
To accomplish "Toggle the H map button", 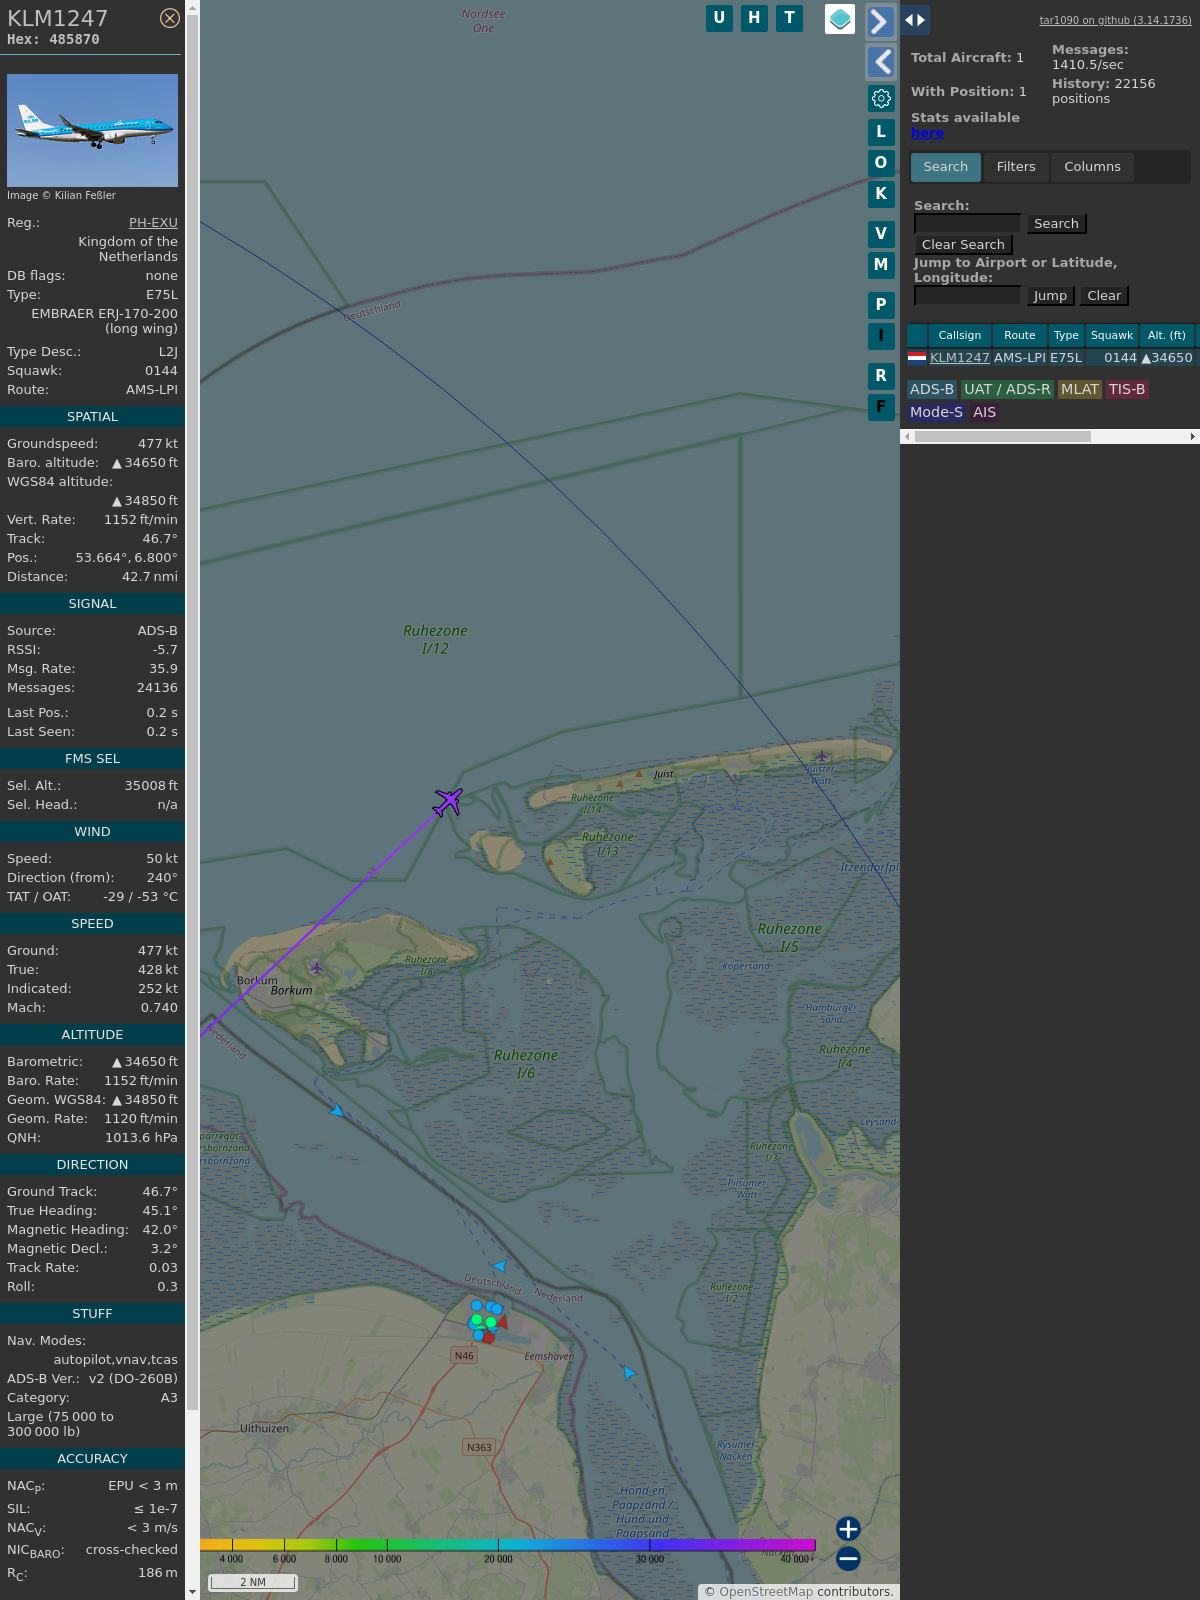I will point(754,18).
